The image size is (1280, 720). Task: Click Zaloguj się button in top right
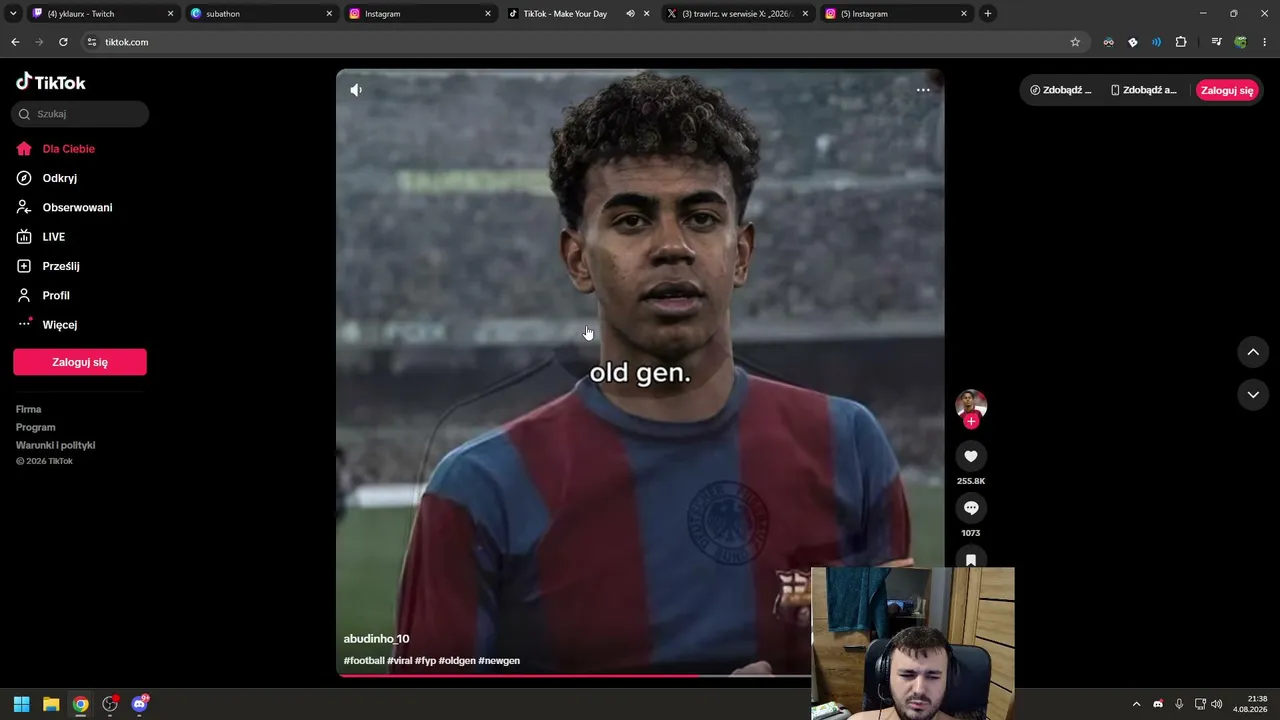(1227, 90)
